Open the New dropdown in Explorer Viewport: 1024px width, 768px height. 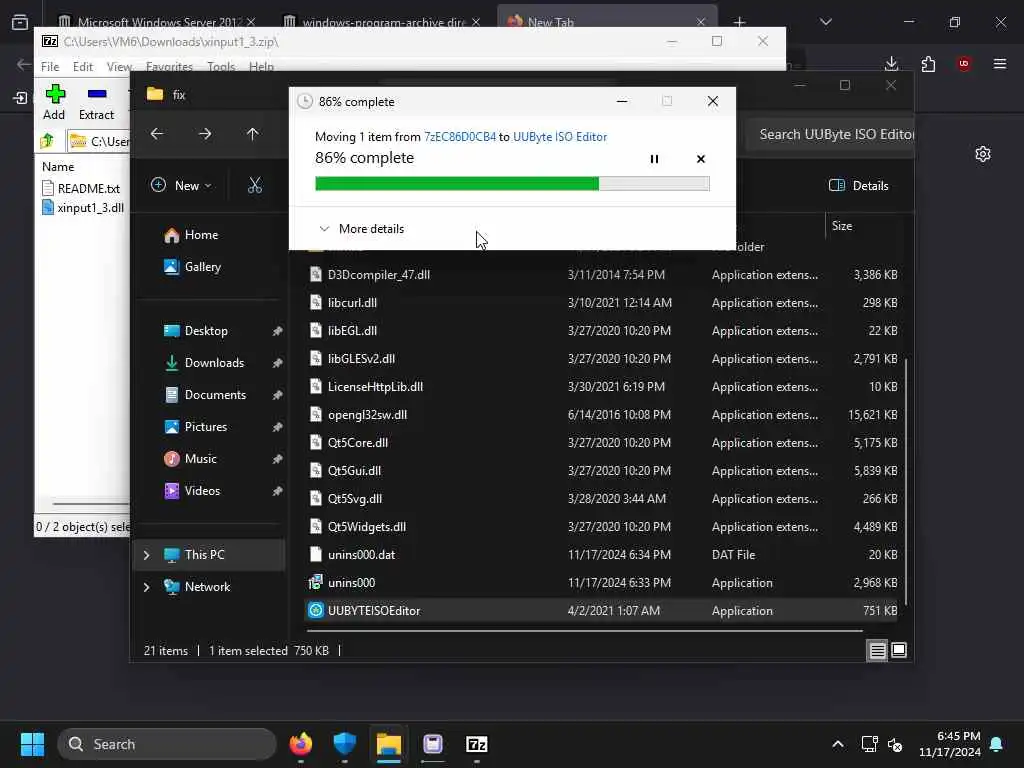(181, 185)
